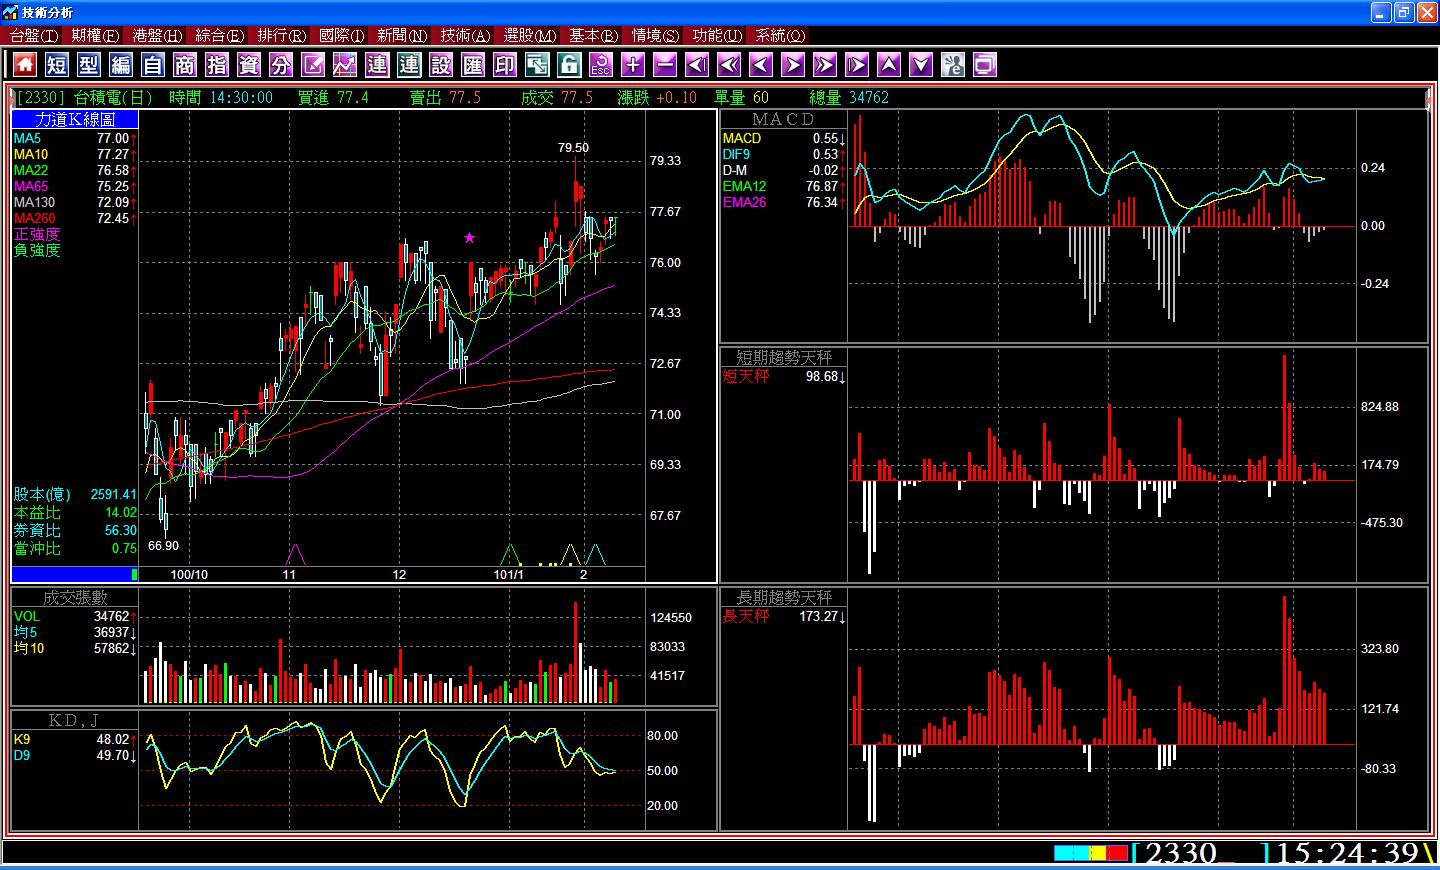
Task: Click the magenta star marker on K-line chart
Action: [469, 237]
